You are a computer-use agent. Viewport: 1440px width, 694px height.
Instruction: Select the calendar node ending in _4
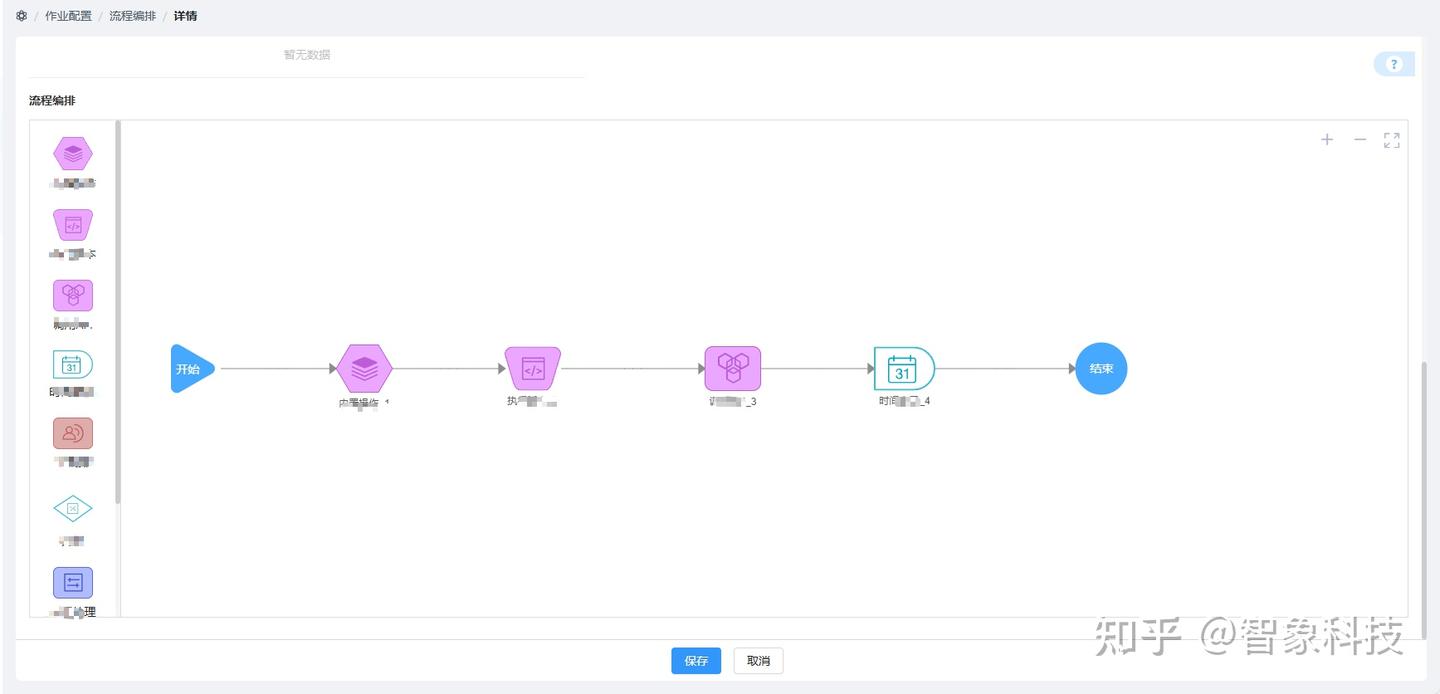[903, 369]
